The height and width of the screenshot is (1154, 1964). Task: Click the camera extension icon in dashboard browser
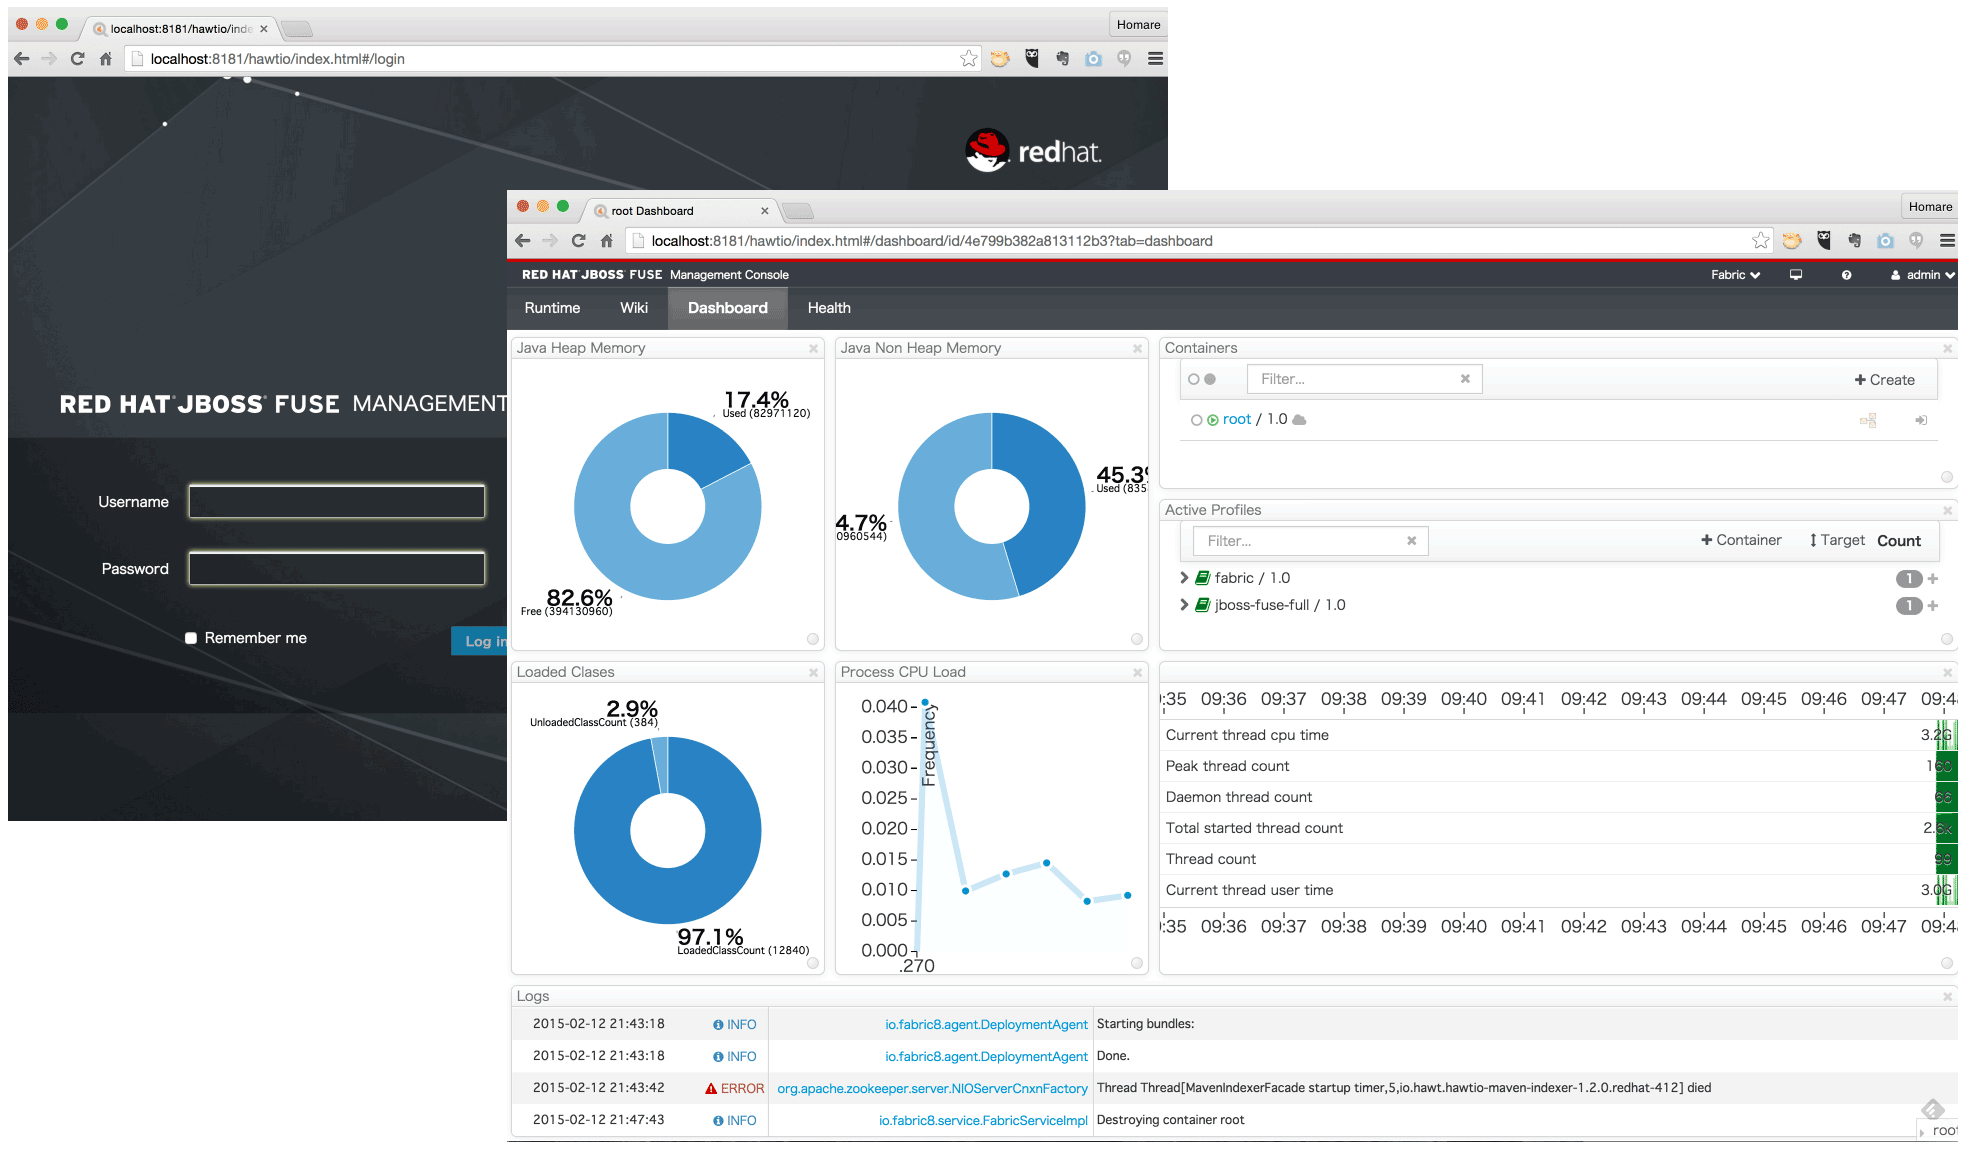(1885, 241)
